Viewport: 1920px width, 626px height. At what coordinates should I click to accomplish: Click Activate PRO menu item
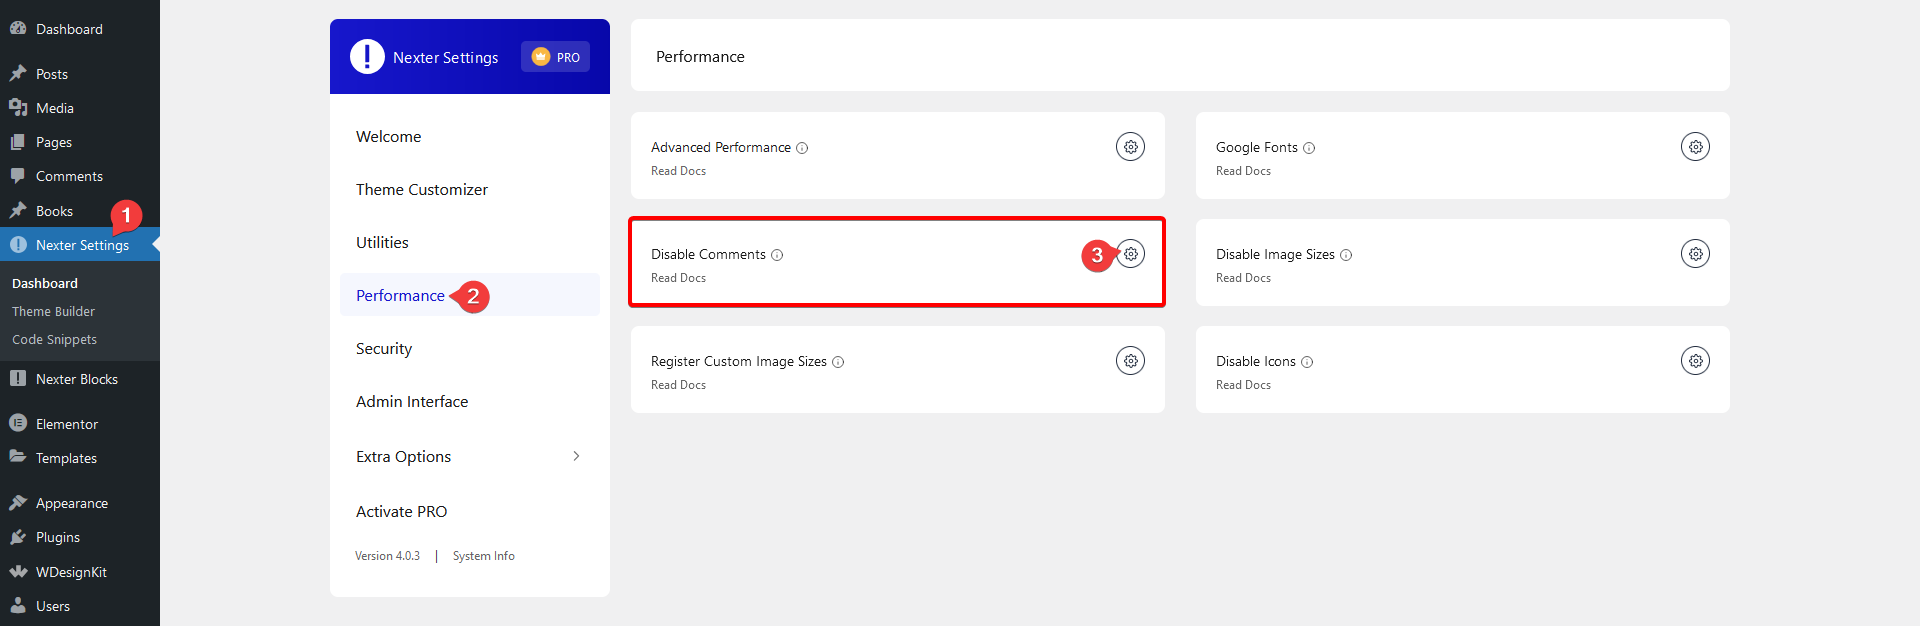point(401,511)
